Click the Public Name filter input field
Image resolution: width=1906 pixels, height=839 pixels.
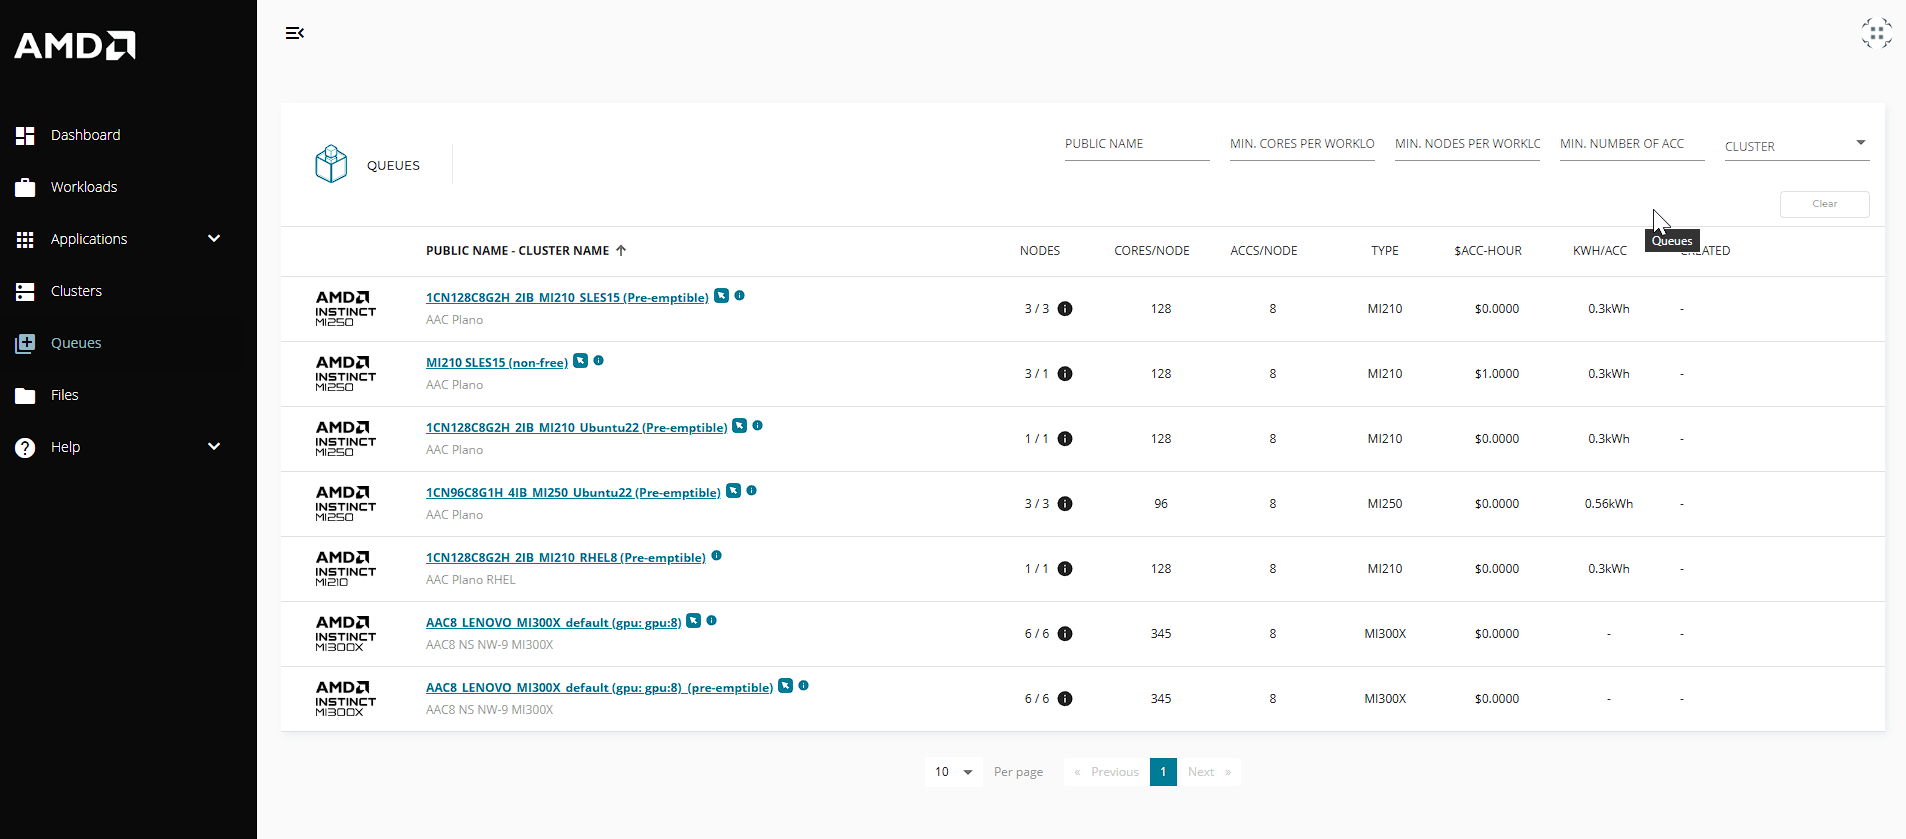(1136, 144)
